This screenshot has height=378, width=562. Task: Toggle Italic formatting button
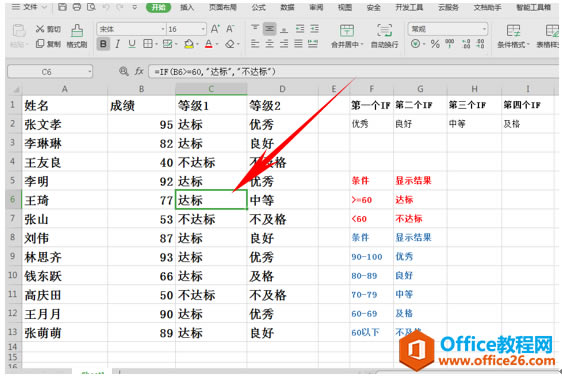click(x=118, y=44)
